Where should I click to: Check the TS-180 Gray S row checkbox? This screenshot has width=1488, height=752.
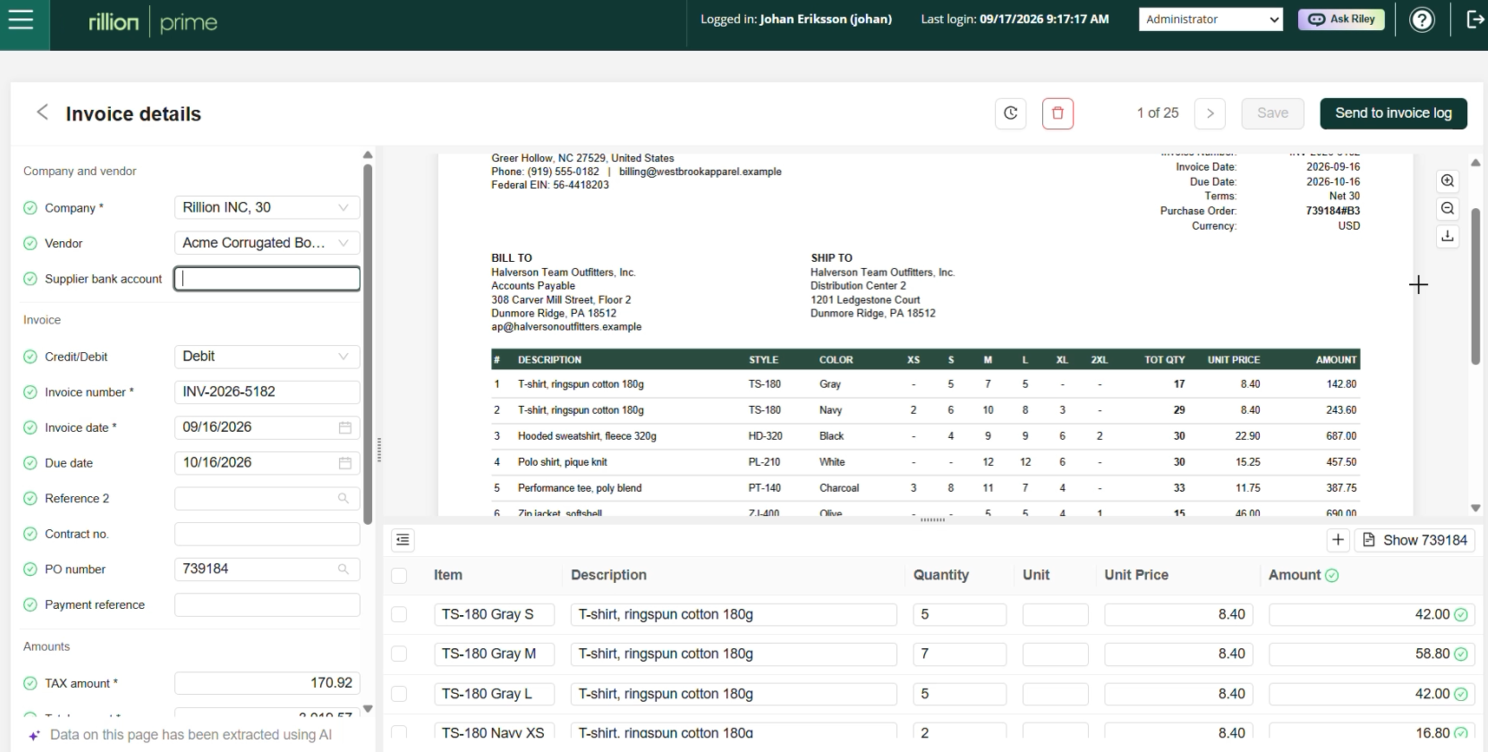pyautogui.click(x=399, y=615)
